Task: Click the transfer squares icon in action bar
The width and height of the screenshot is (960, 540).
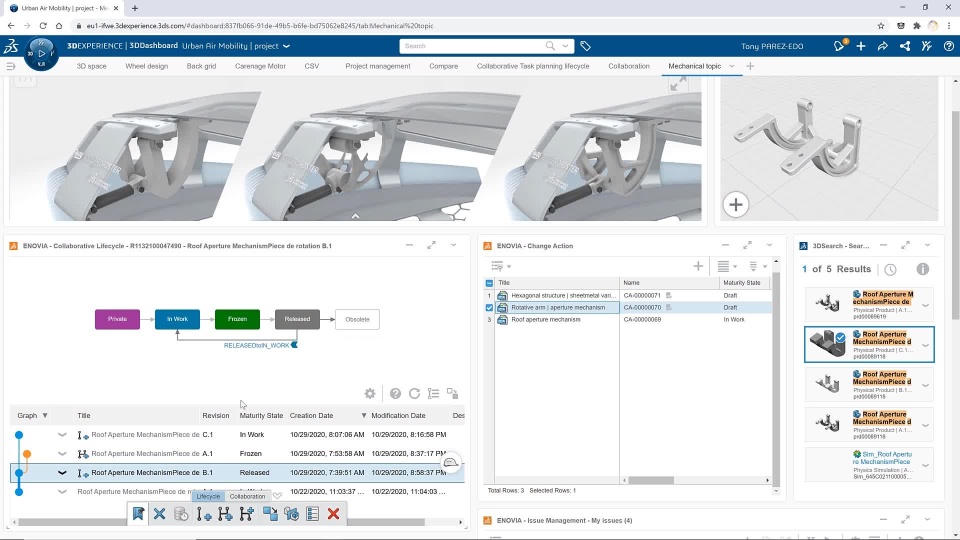Action: 270,514
